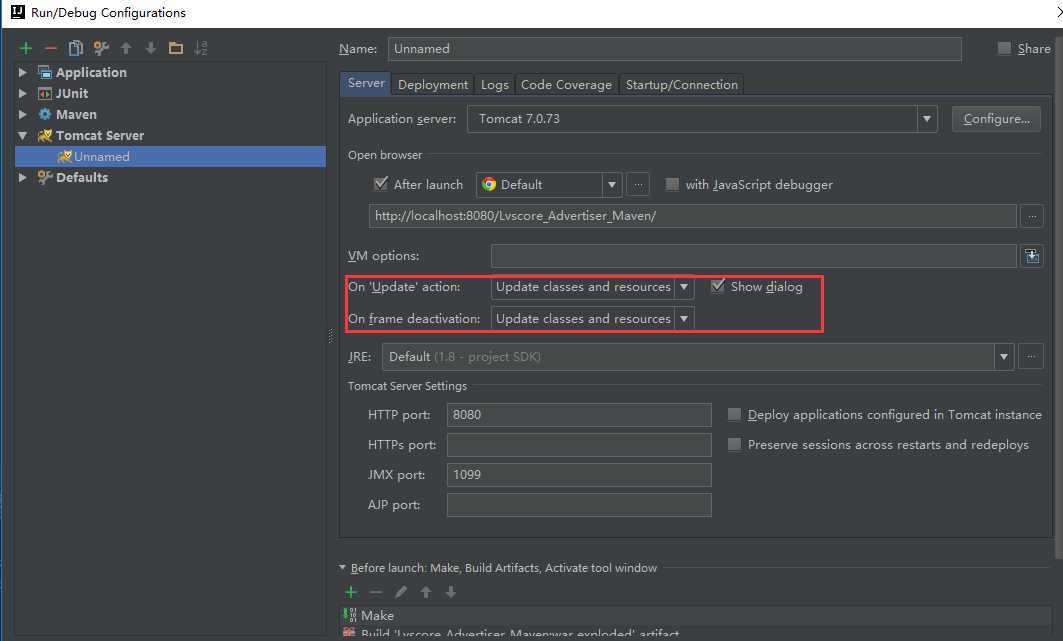Toggle the Show dialog checkbox

pyautogui.click(x=717, y=286)
